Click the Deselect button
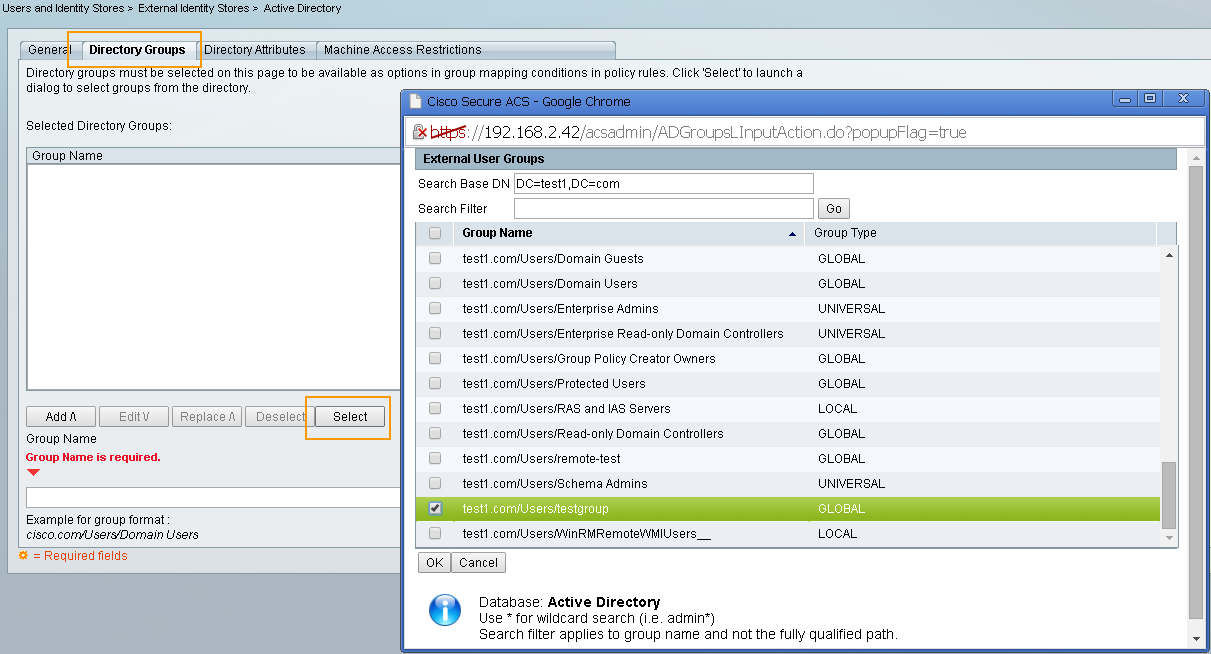The height and width of the screenshot is (654, 1211). pos(280,417)
